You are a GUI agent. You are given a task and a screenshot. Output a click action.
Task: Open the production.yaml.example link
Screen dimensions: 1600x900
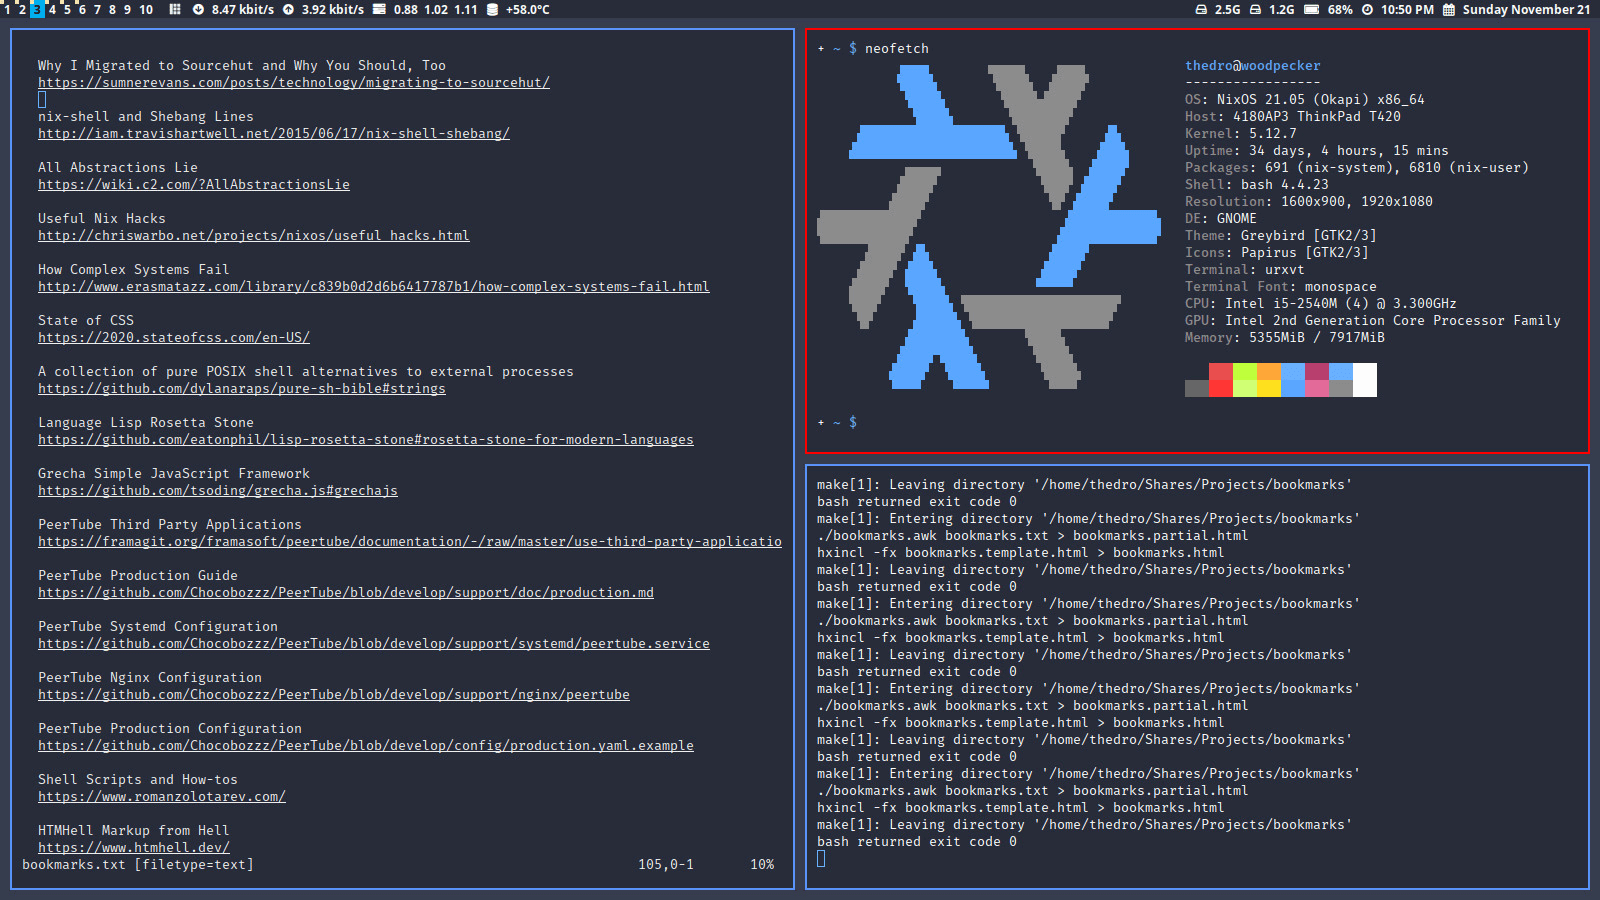click(366, 746)
